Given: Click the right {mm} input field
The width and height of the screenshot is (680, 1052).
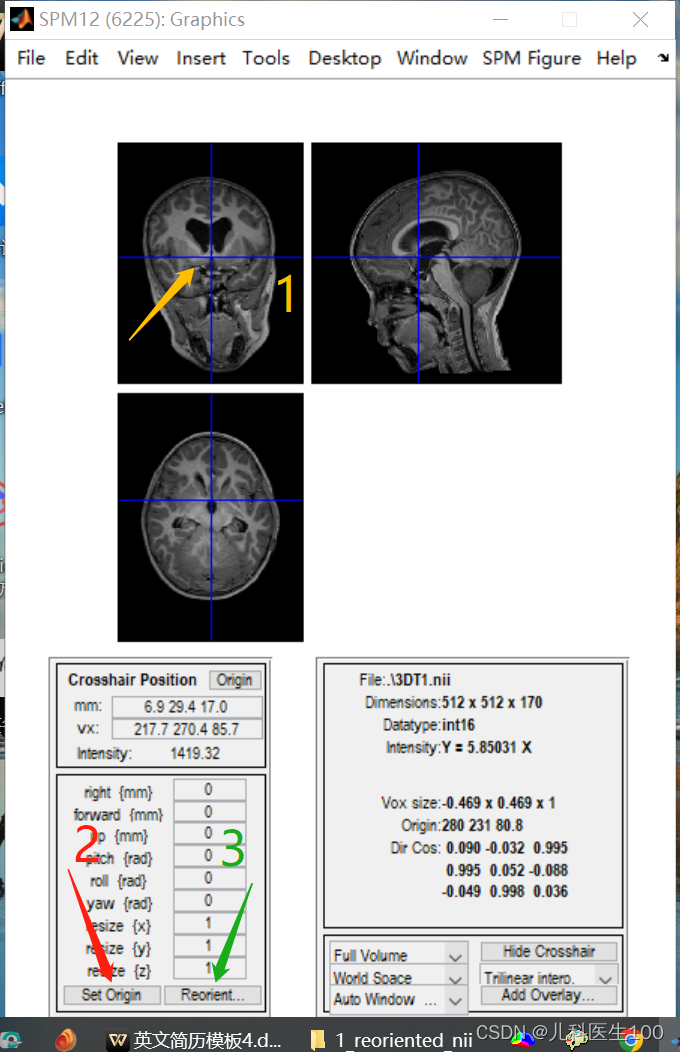Looking at the screenshot, I should point(209,790).
